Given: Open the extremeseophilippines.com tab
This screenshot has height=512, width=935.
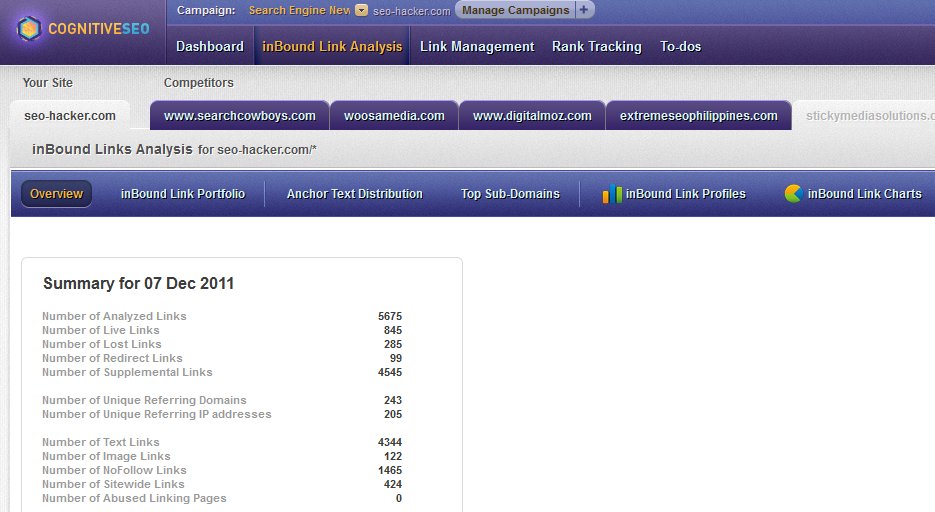Looking at the screenshot, I should (x=698, y=116).
